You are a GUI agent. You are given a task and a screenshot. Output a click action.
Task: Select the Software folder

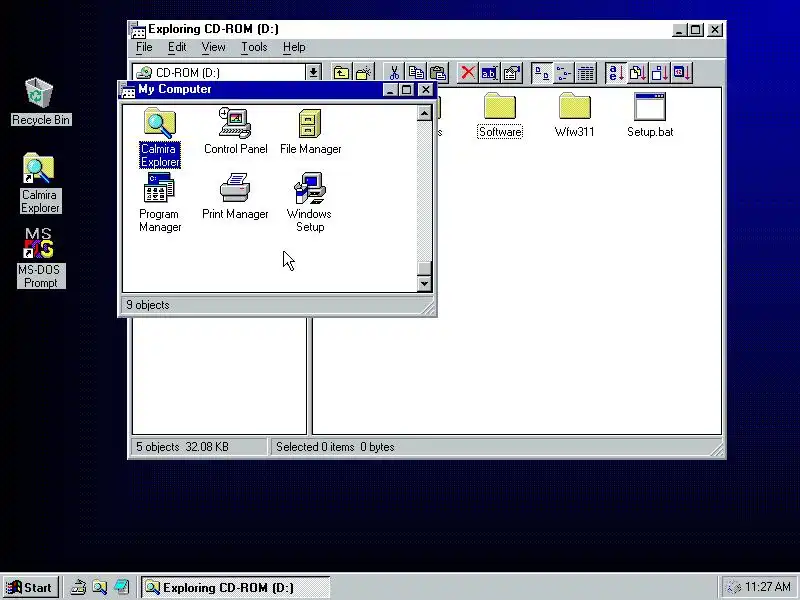point(500,115)
